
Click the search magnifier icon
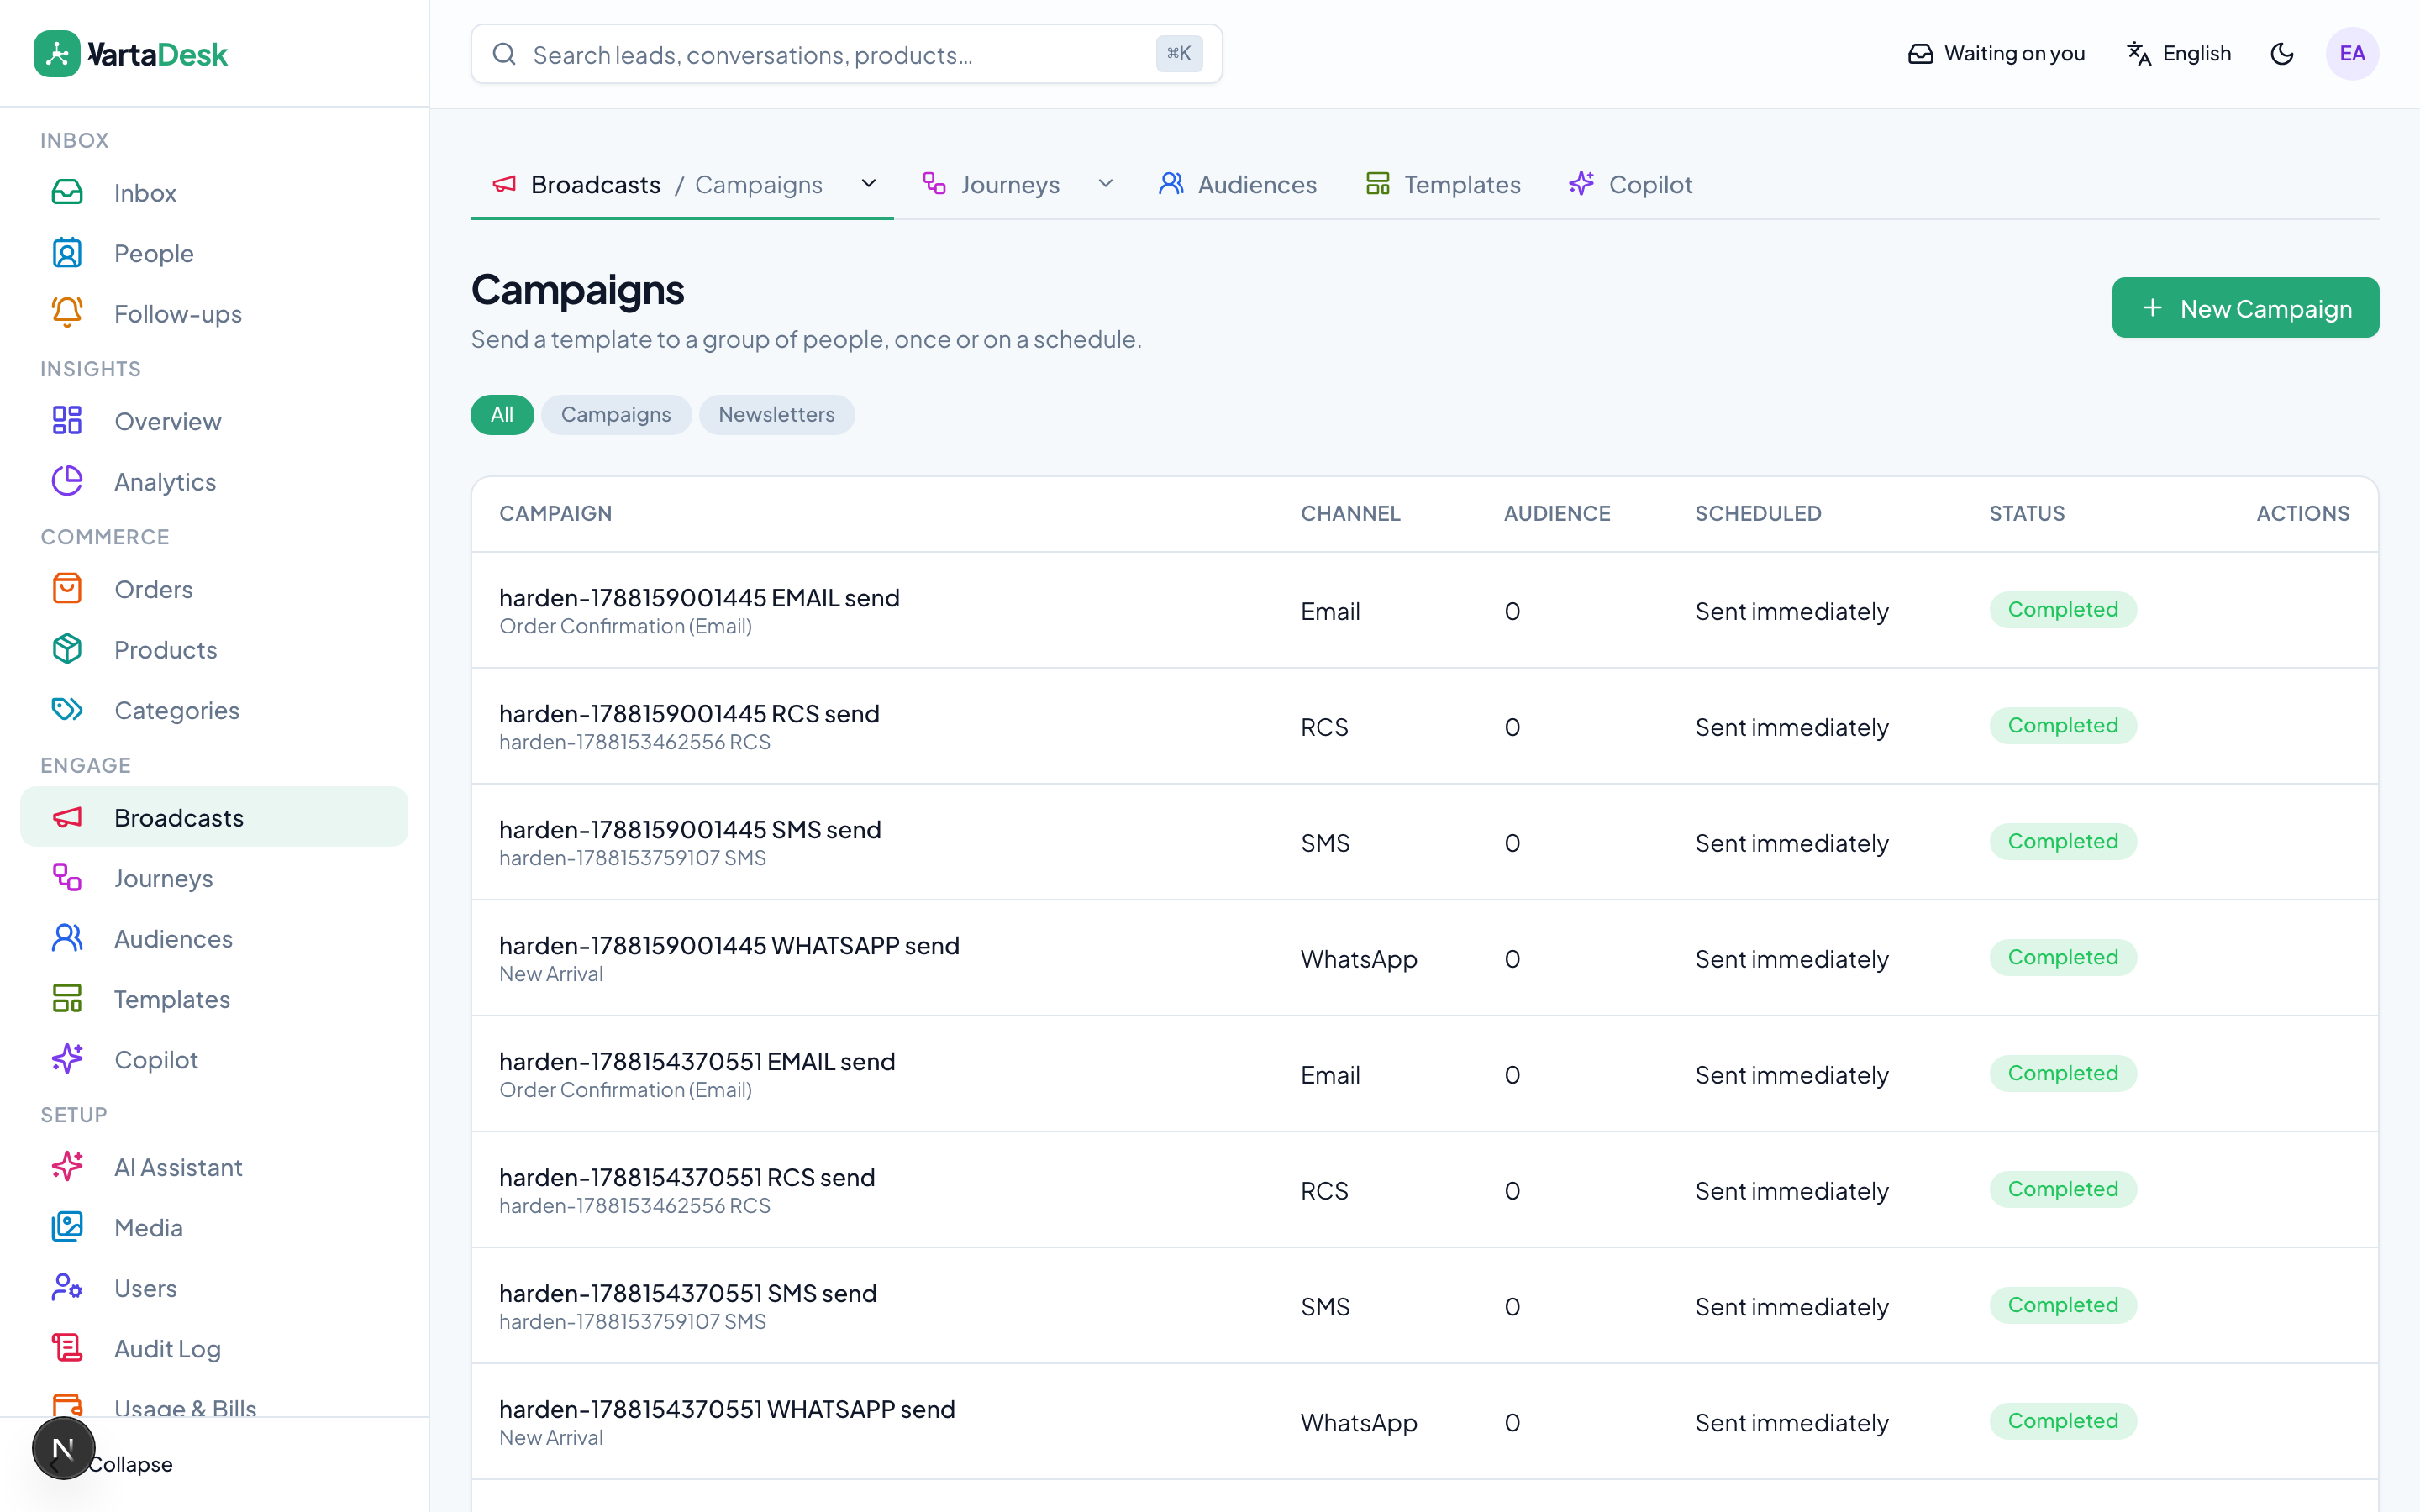(x=505, y=54)
